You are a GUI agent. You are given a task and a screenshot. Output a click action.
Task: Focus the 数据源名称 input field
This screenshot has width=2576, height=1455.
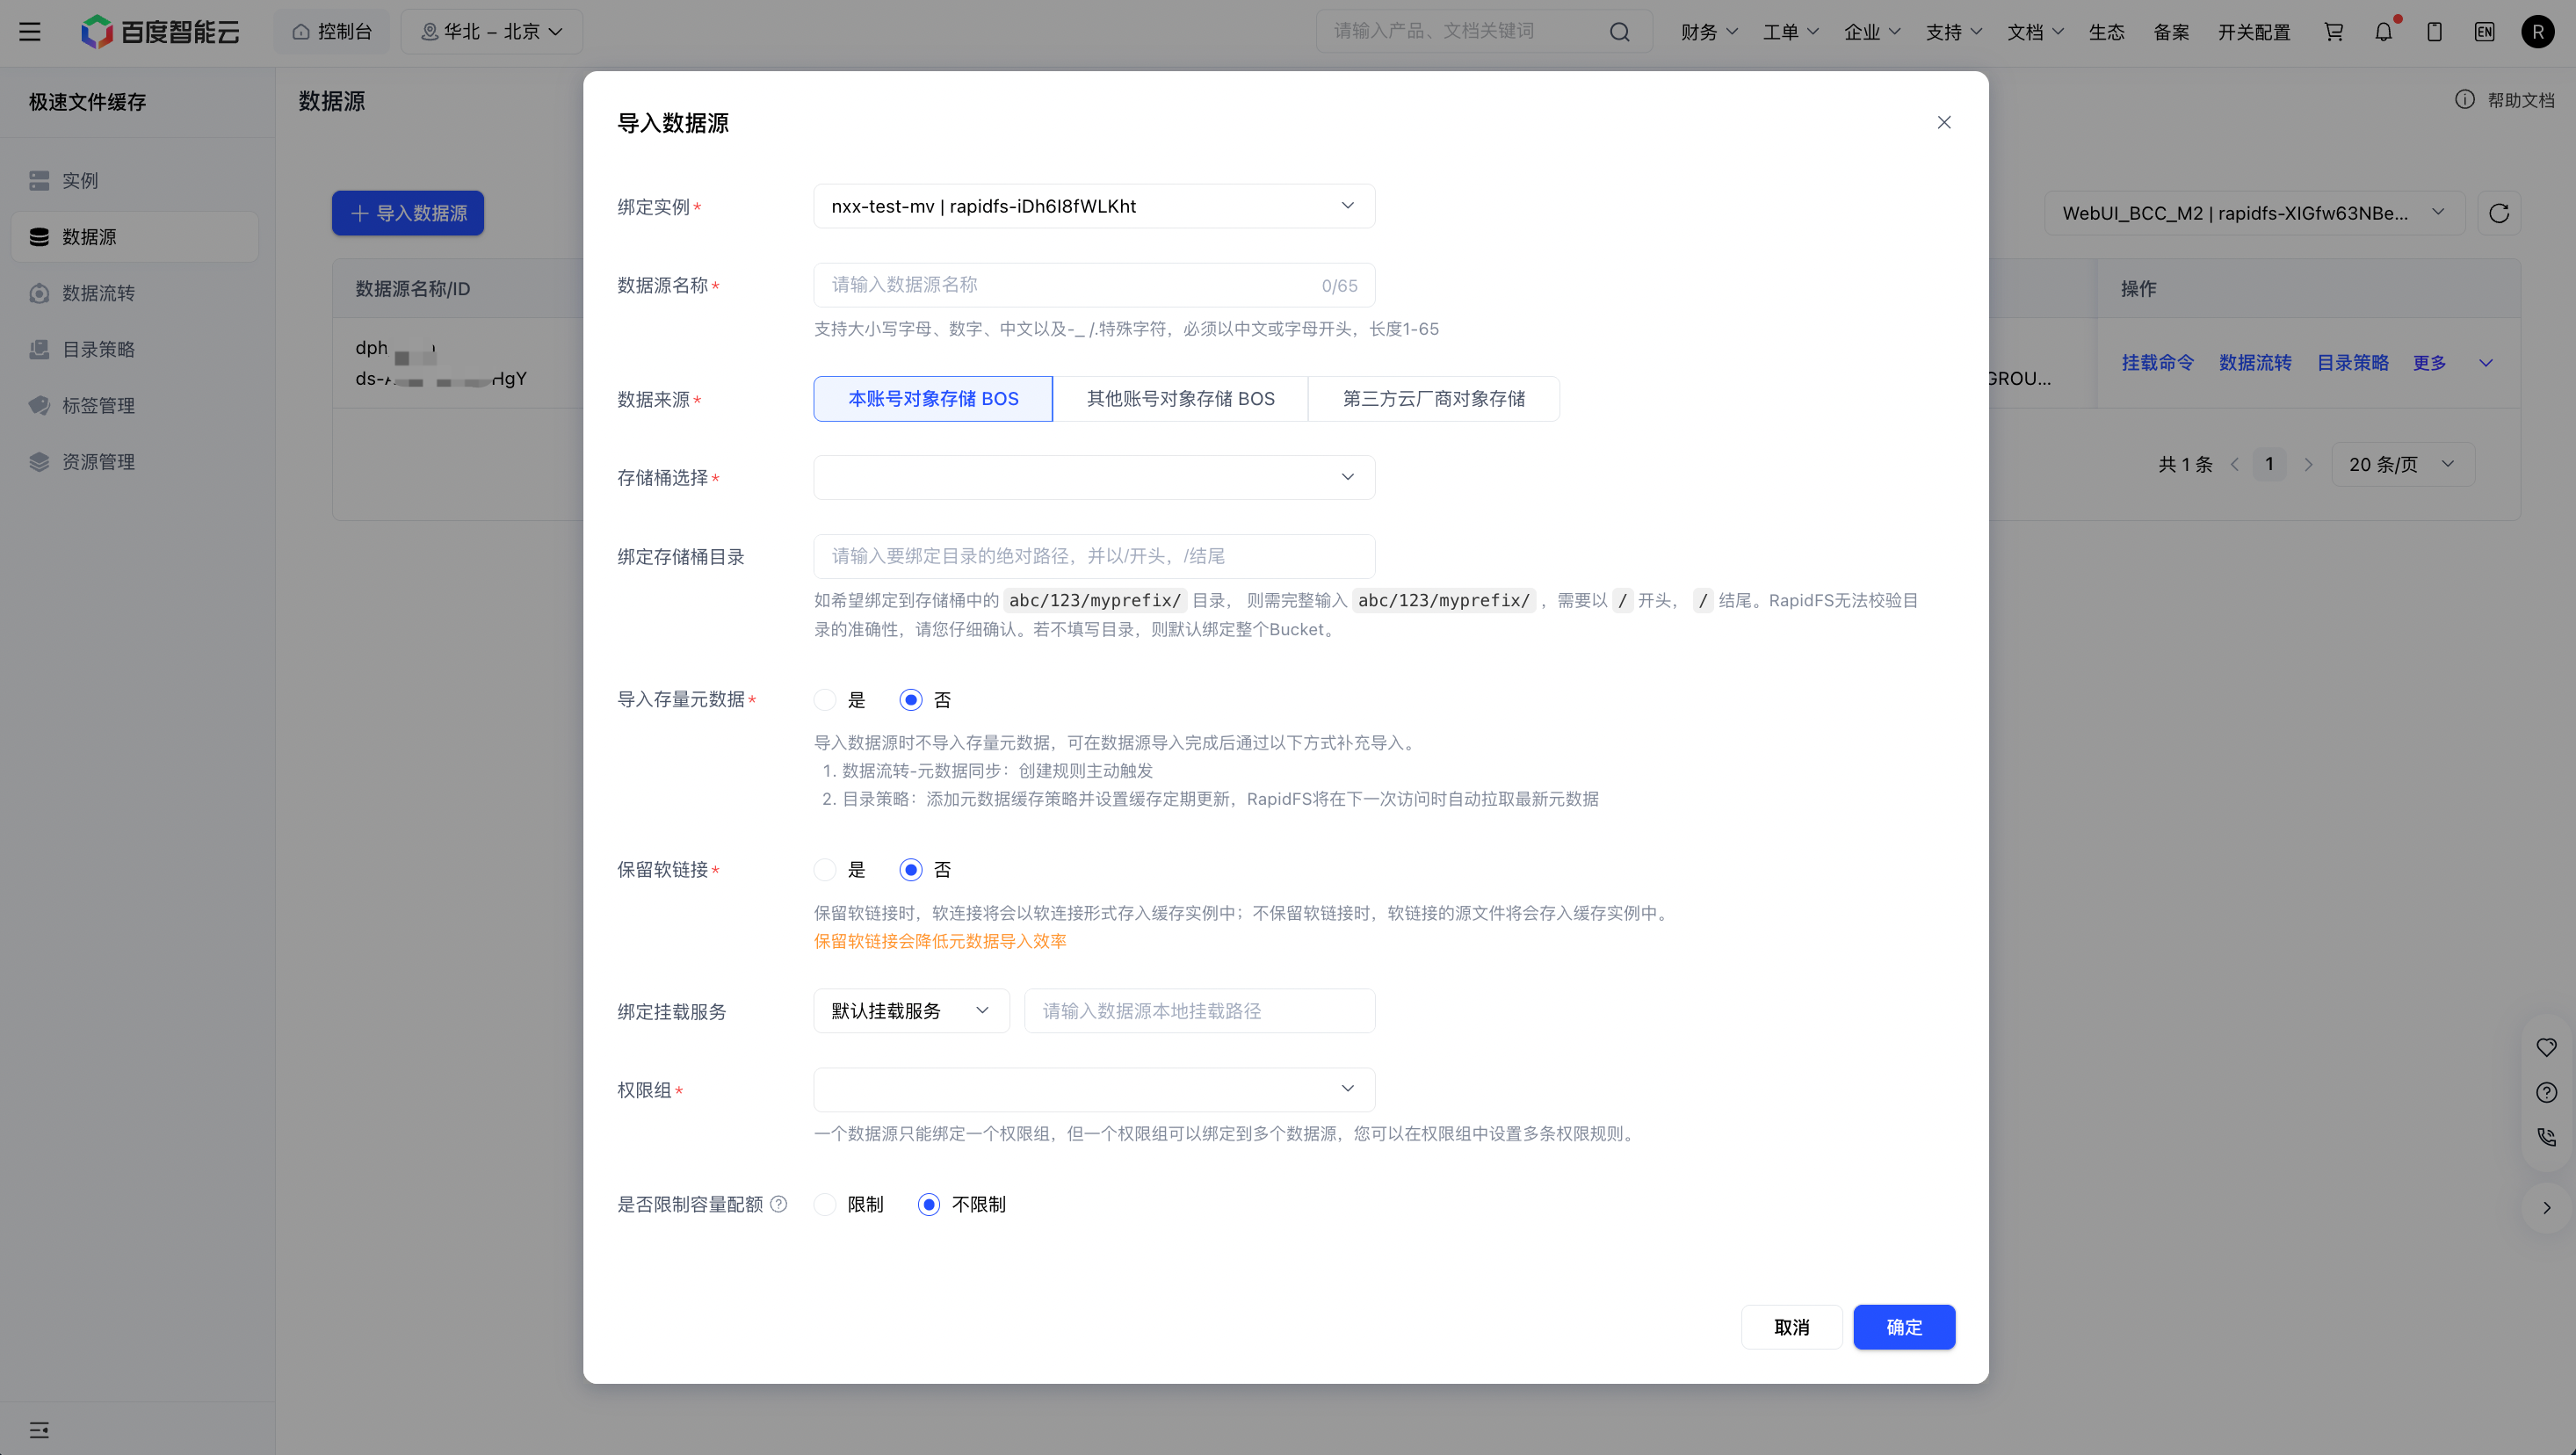click(x=1094, y=285)
